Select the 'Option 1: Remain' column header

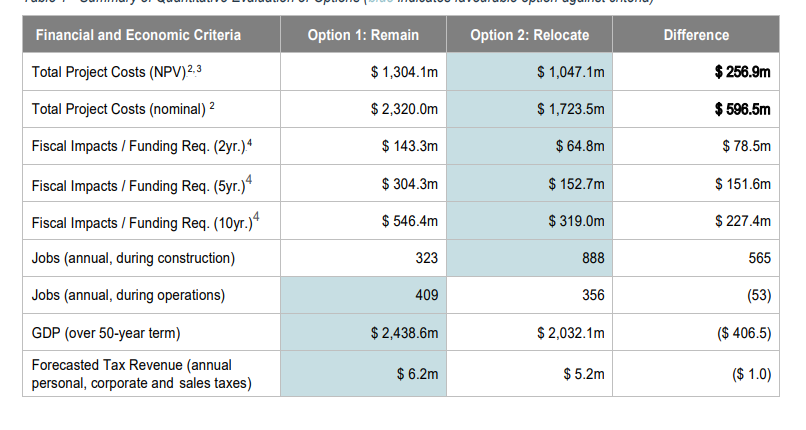coord(363,36)
